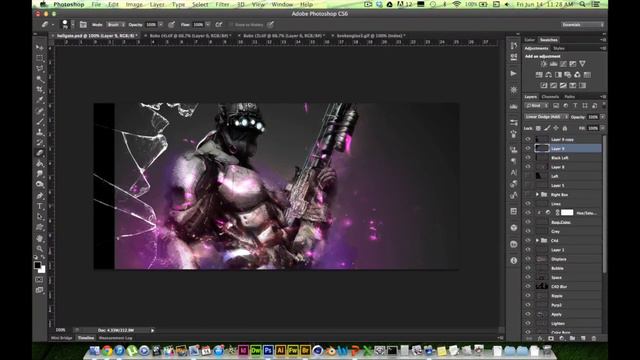Select the Zoom tool
The width and height of the screenshot is (640, 360).
40,248
